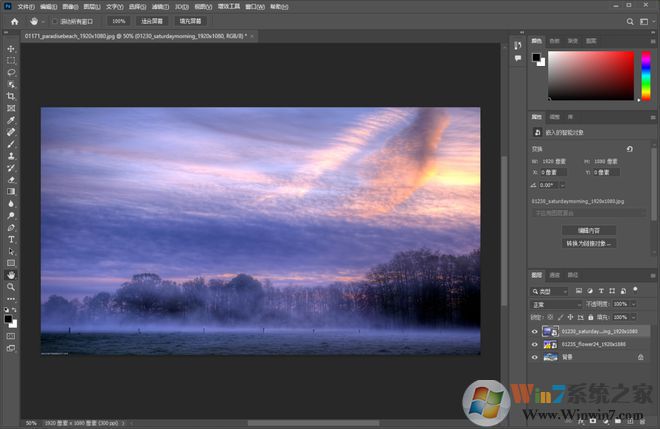Click the vertical hue slider in color panel

[x=645, y=73]
